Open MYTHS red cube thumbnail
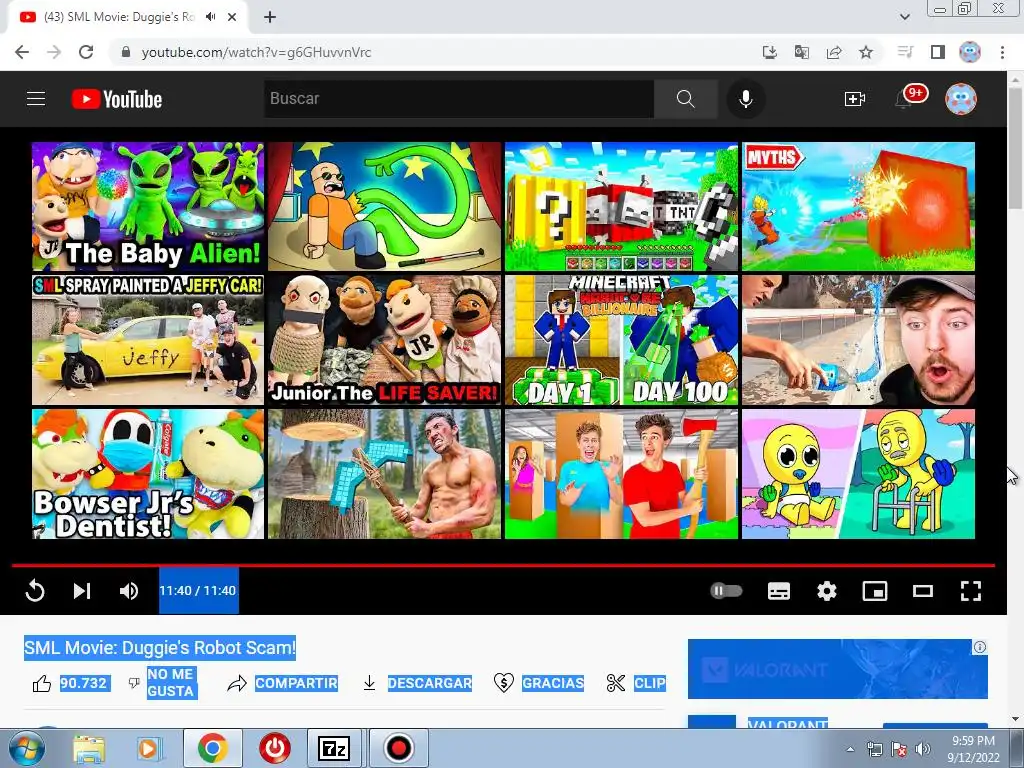The width and height of the screenshot is (1024, 768). (858, 206)
